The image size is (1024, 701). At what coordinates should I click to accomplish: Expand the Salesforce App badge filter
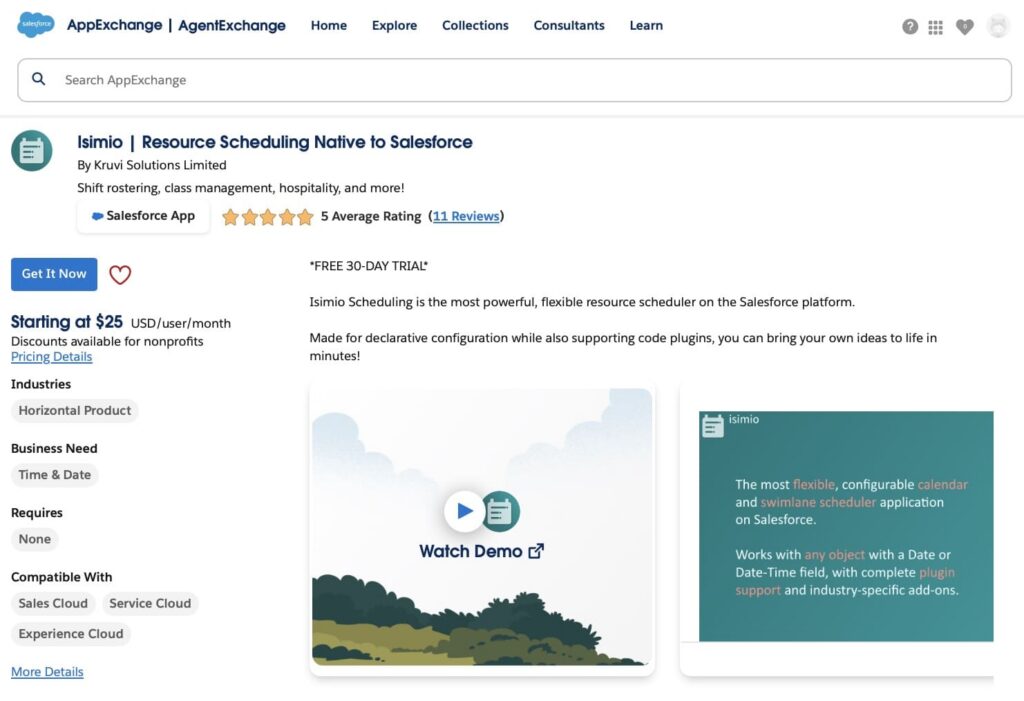(x=143, y=216)
